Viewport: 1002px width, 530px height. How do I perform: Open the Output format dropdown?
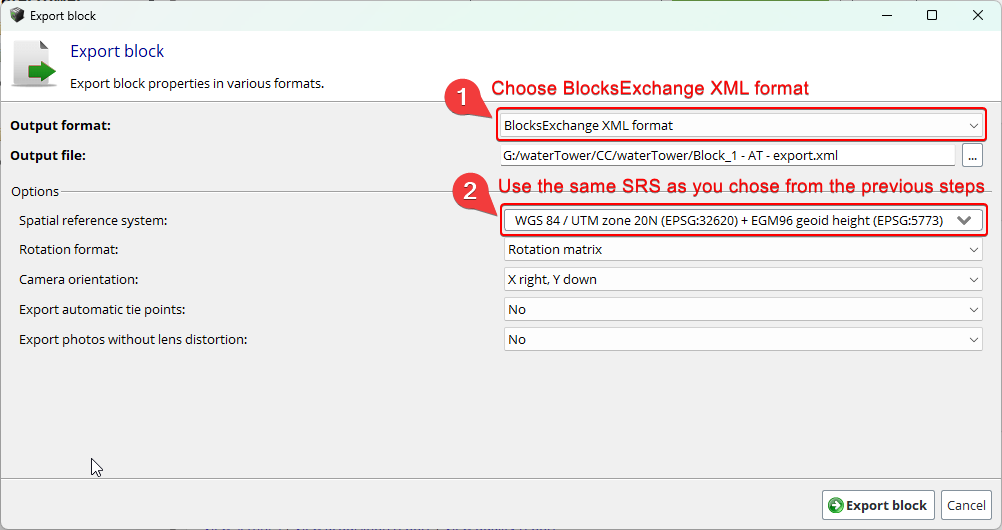pos(741,125)
